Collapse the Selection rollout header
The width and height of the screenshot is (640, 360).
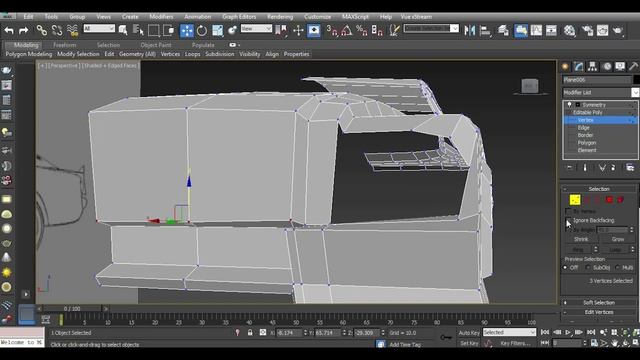(x=598, y=189)
